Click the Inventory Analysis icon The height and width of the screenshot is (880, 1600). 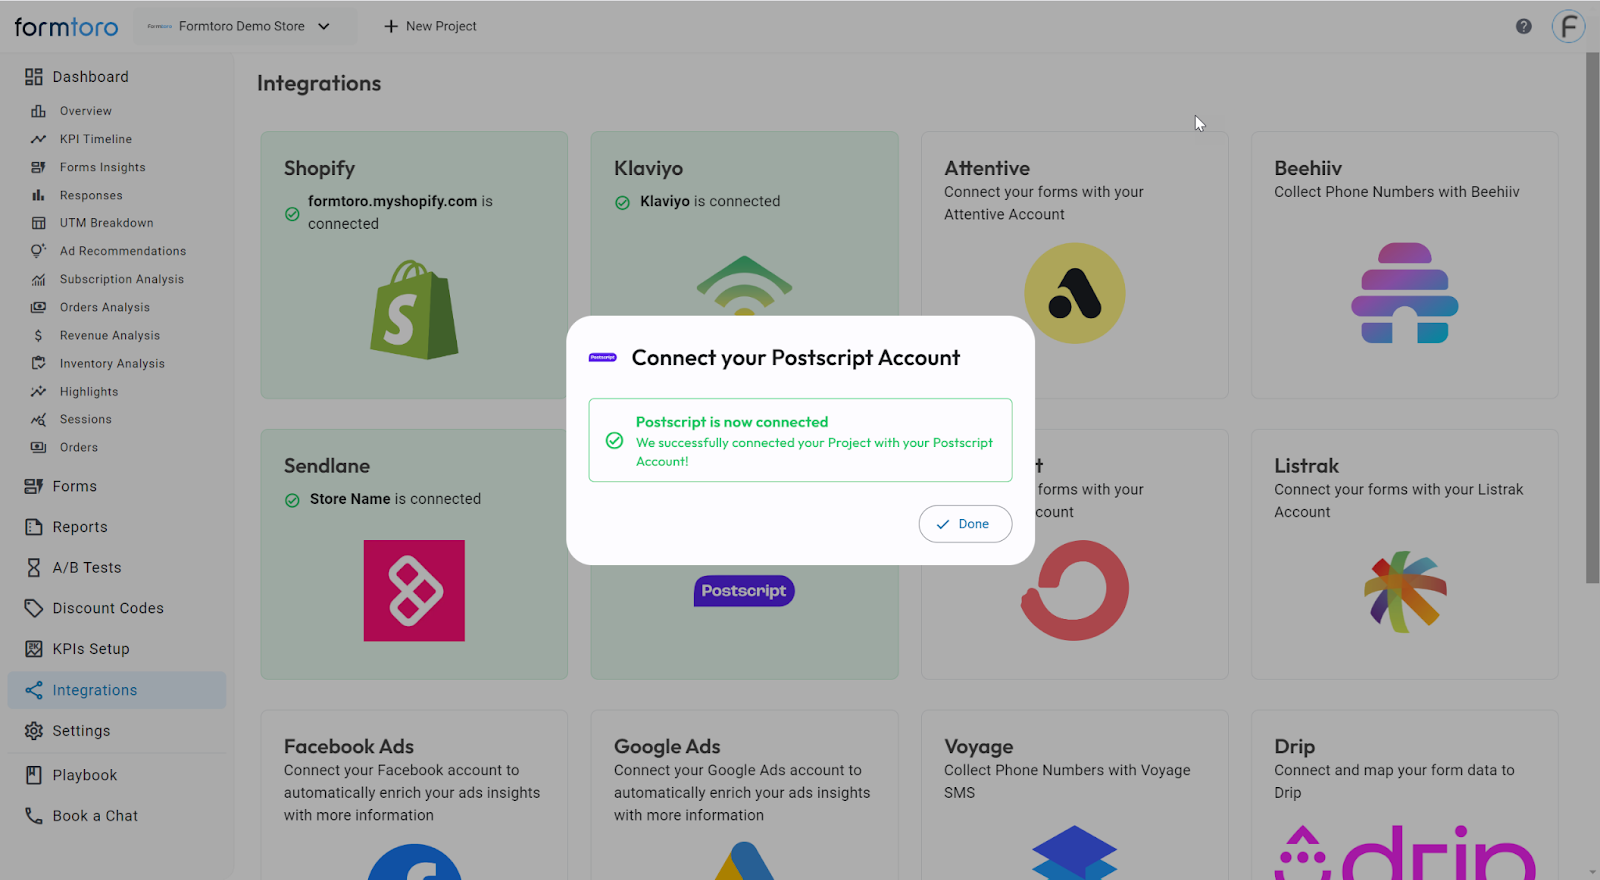(x=38, y=363)
